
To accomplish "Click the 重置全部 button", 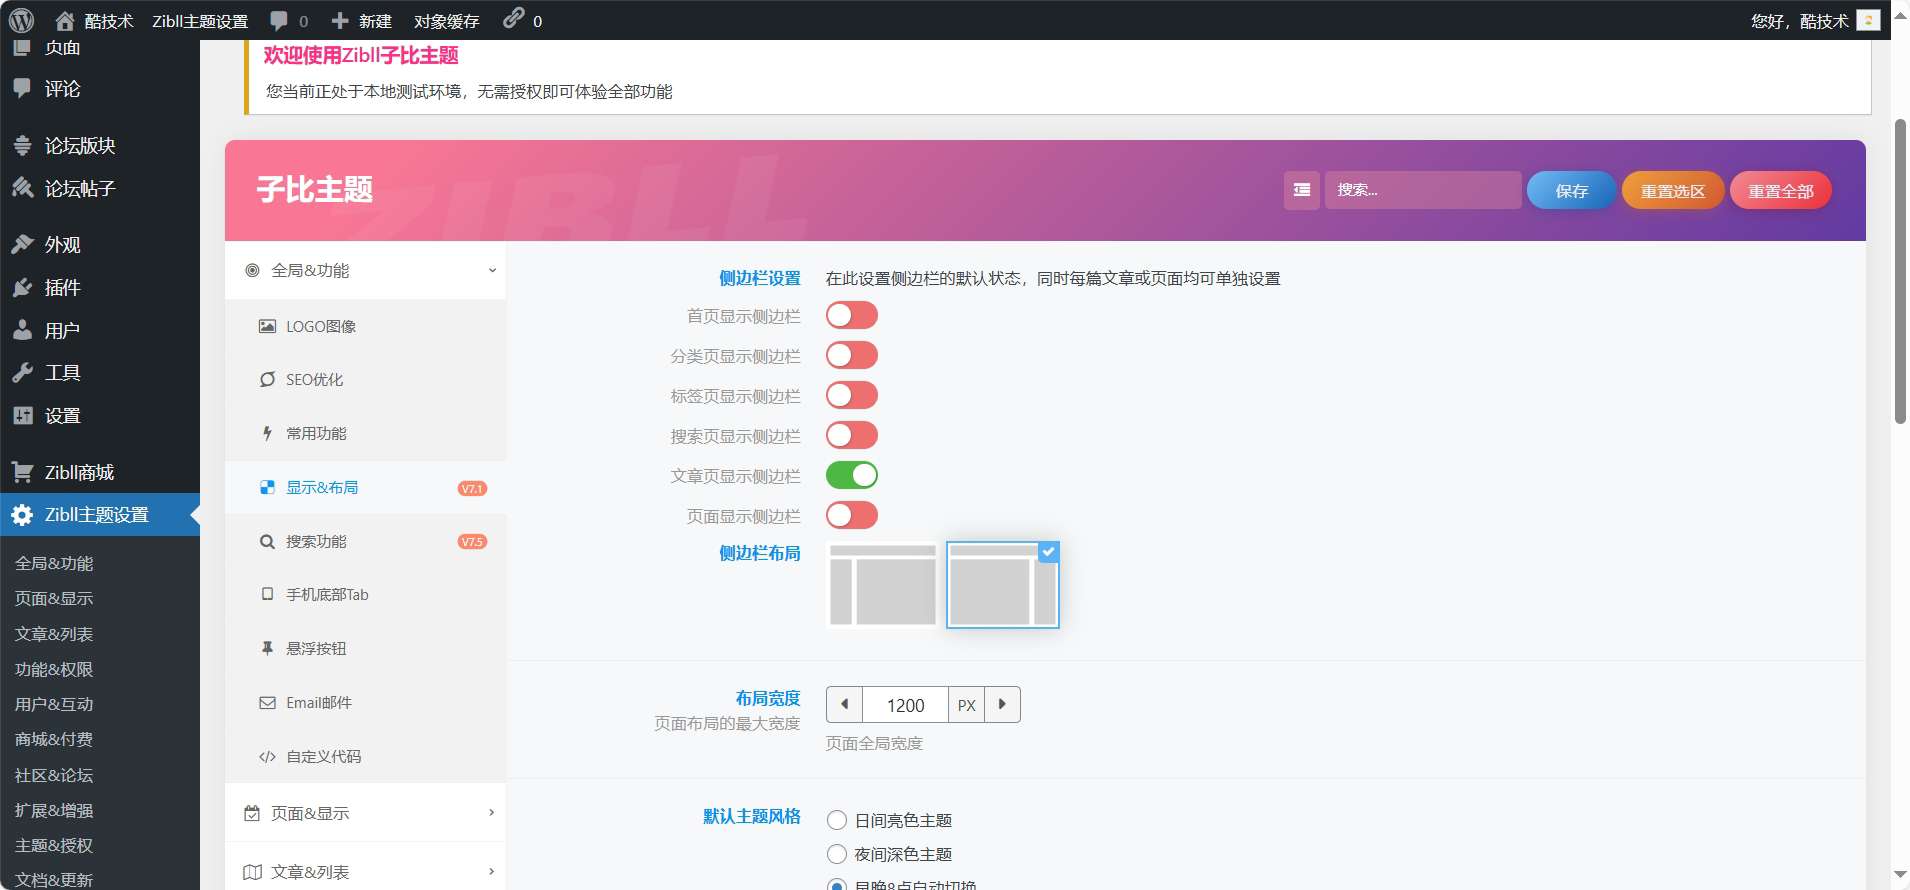I will pyautogui.click(x=1781, y=190).
